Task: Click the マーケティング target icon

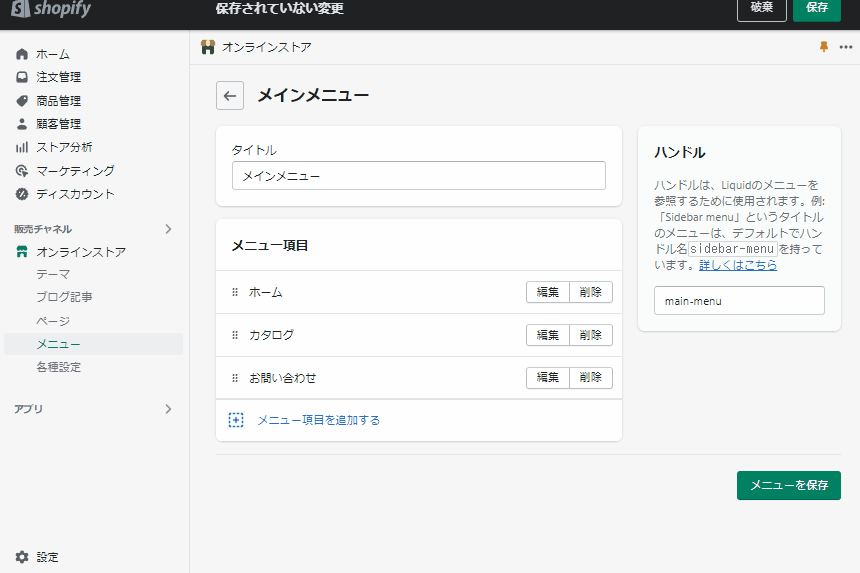Action: coord(22,171)
